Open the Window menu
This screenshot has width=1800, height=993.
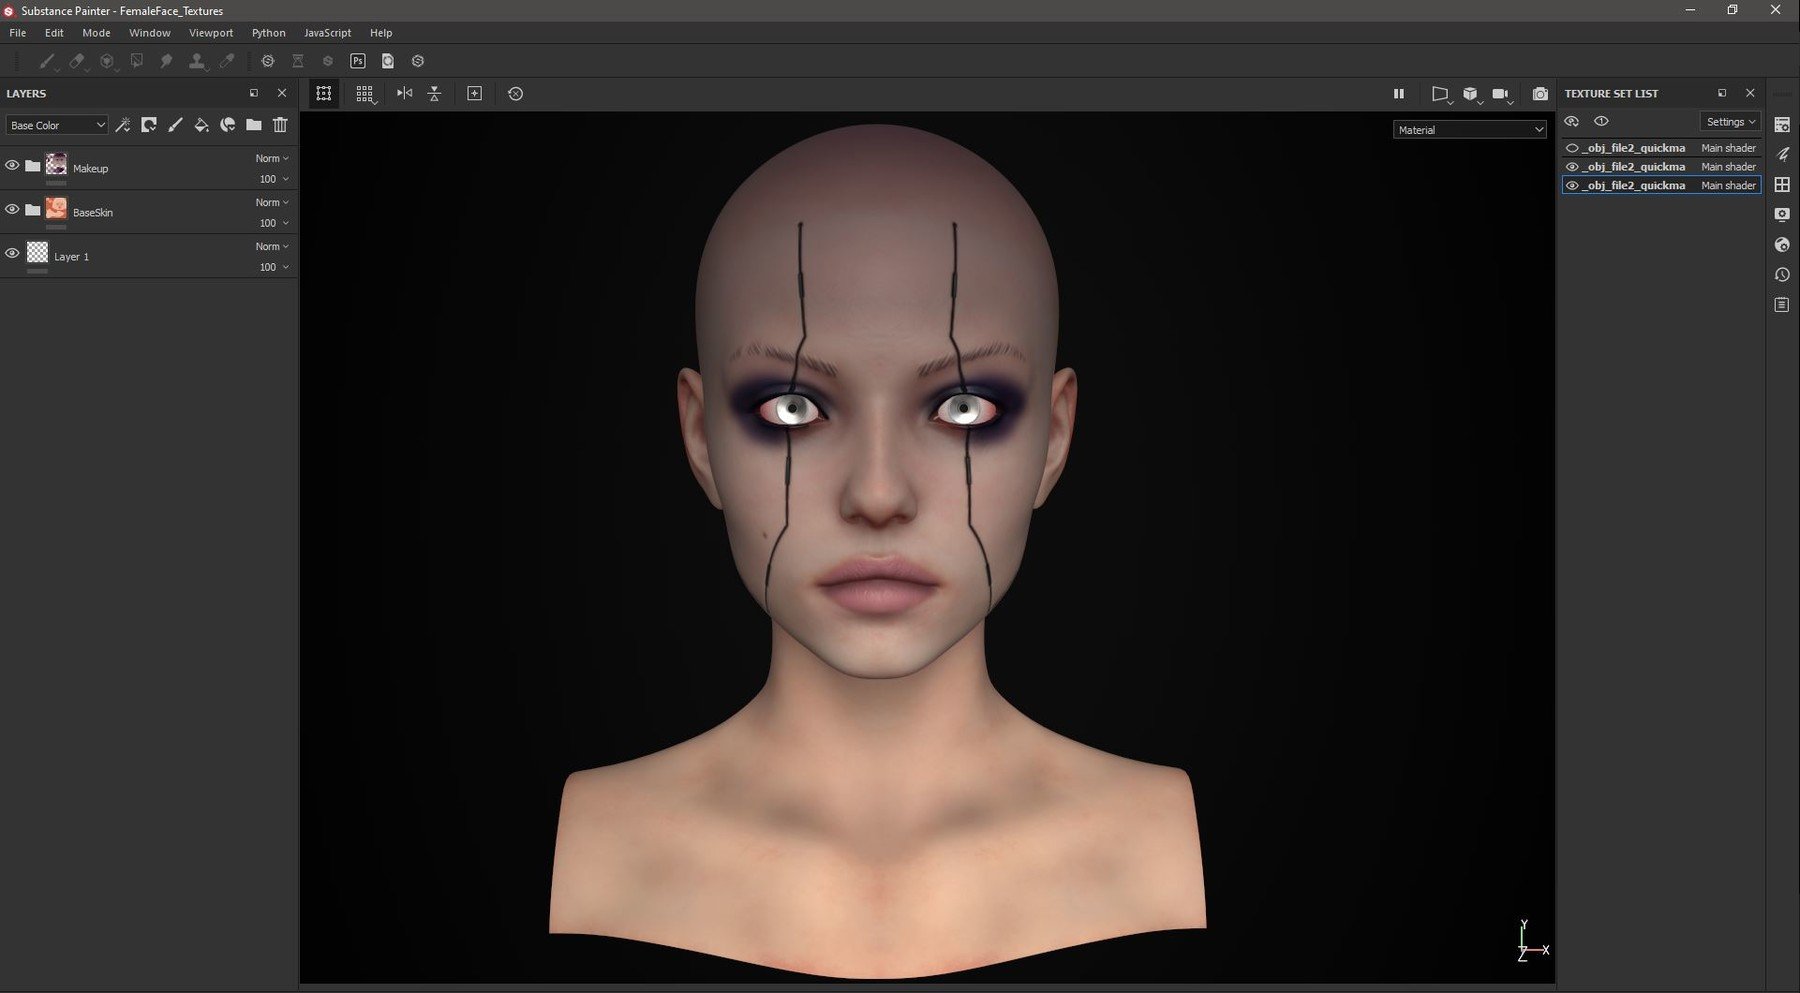point(150,33)
